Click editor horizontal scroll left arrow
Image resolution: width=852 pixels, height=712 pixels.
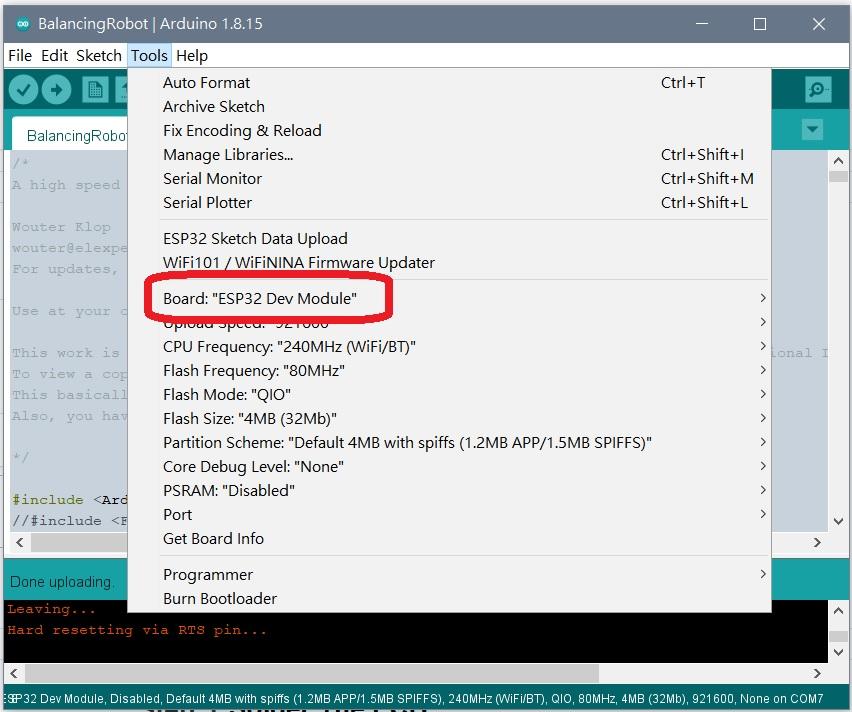(x=20, y=542)
